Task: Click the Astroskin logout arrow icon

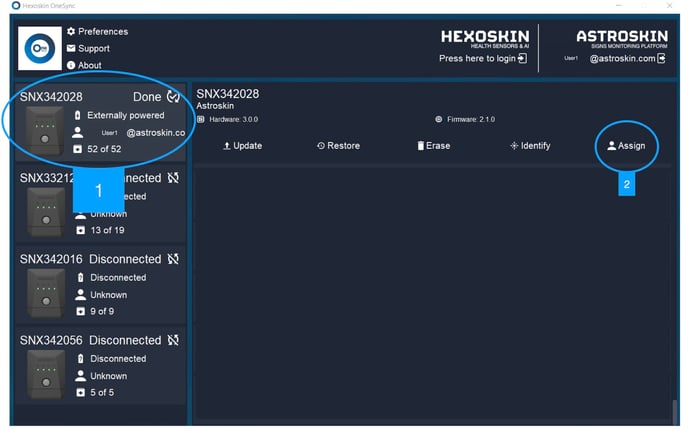Action: click(662, 58)
